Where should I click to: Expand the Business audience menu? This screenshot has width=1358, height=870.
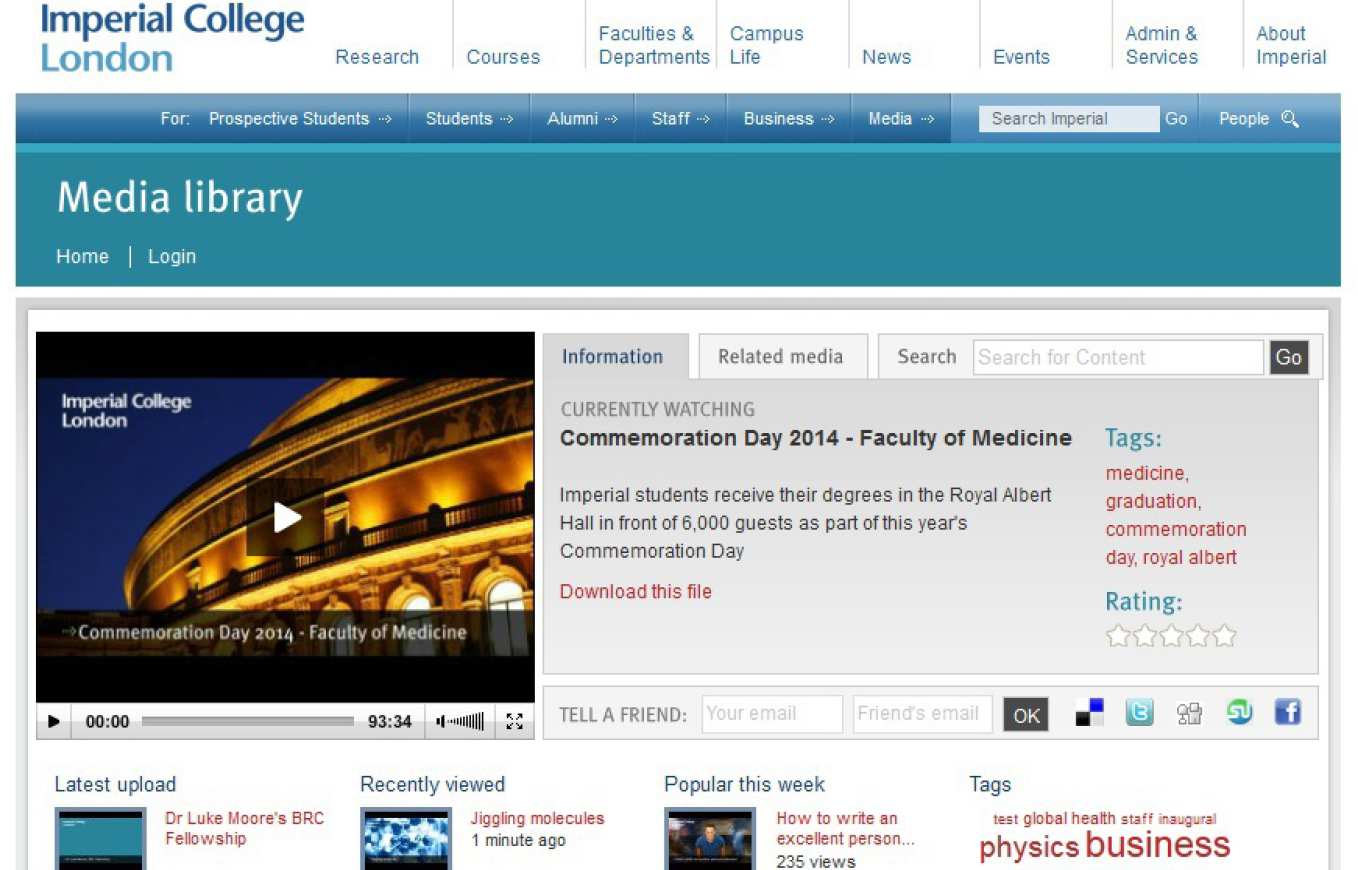click(788, 119)
